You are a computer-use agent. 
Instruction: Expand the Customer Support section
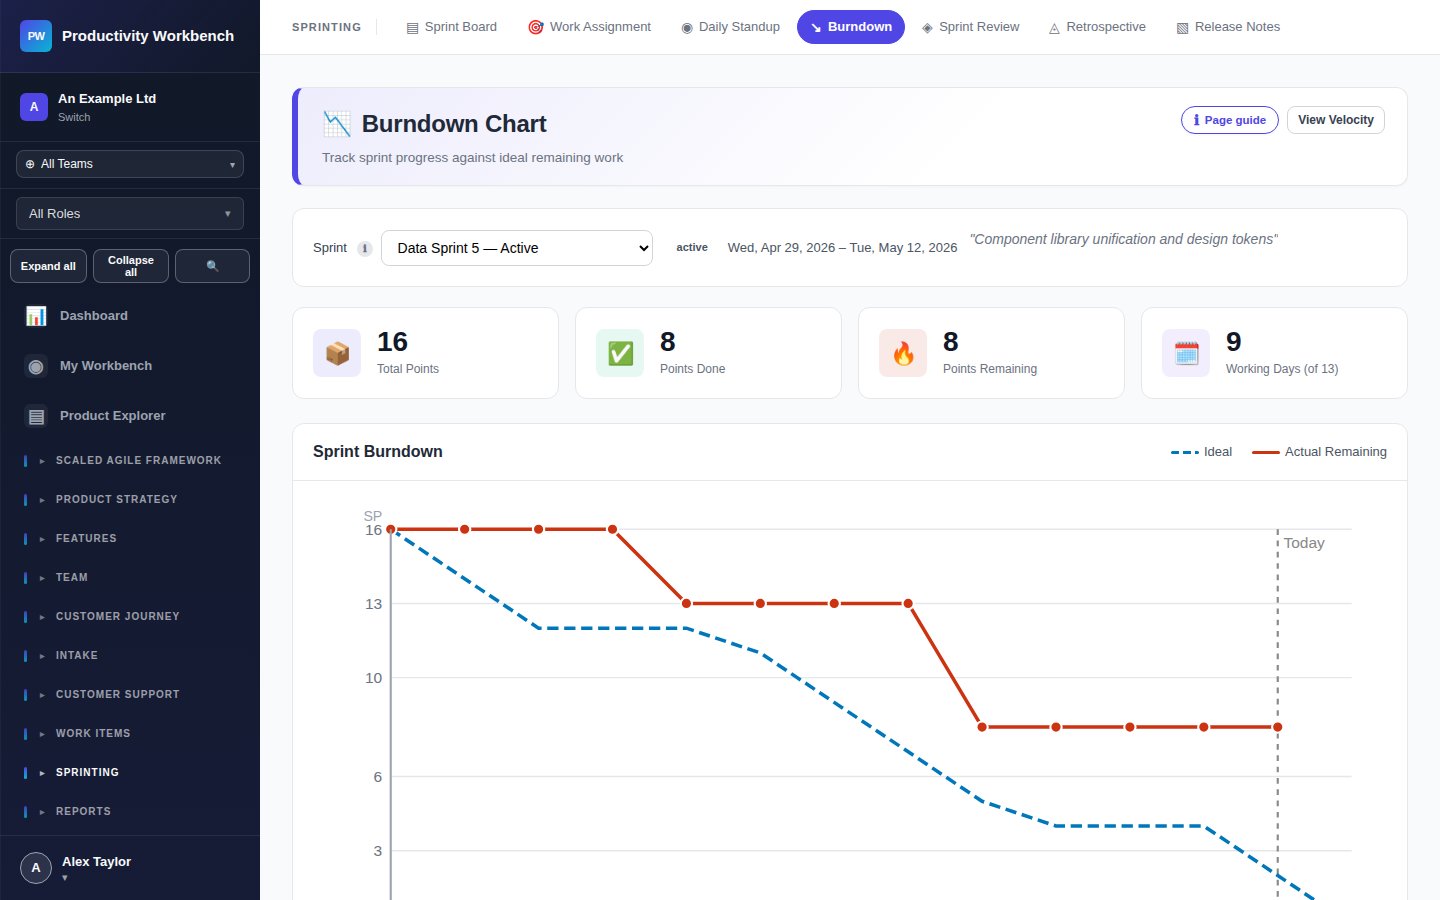(130, 695)
